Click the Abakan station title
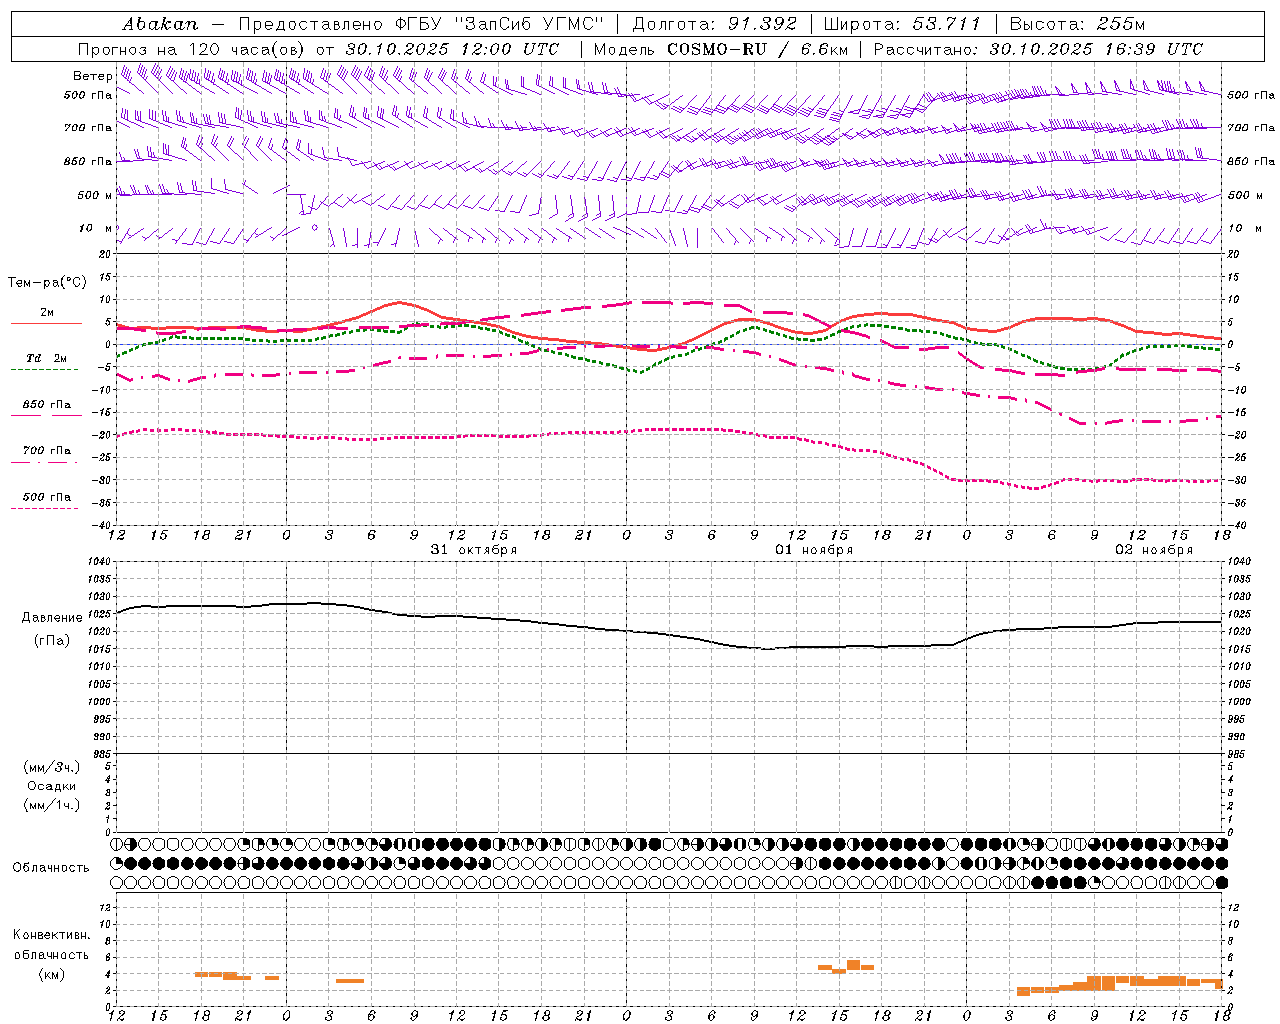 click(x=160, y=24)
